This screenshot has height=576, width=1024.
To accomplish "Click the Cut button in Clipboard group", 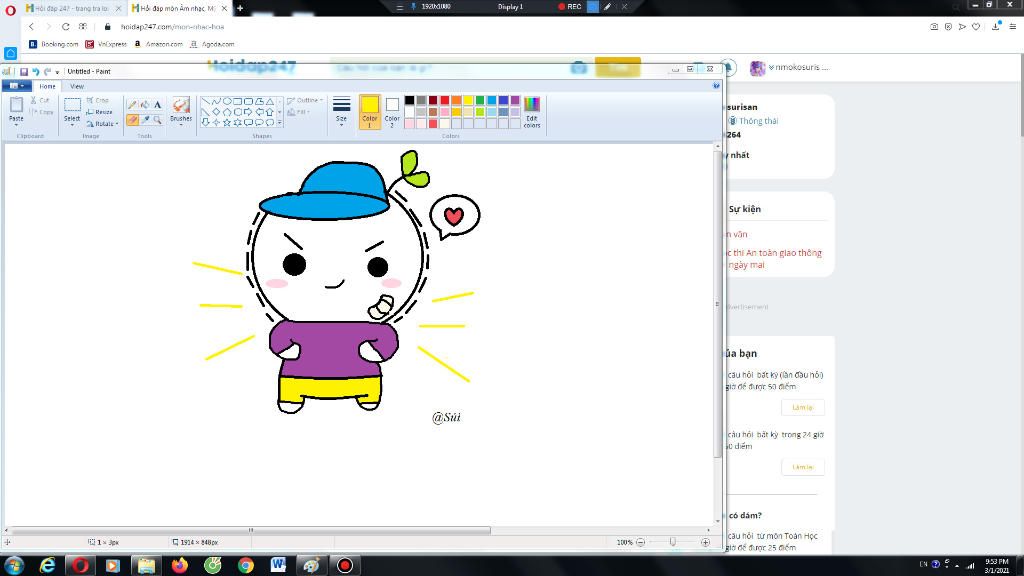I will (x=40, y=101).
